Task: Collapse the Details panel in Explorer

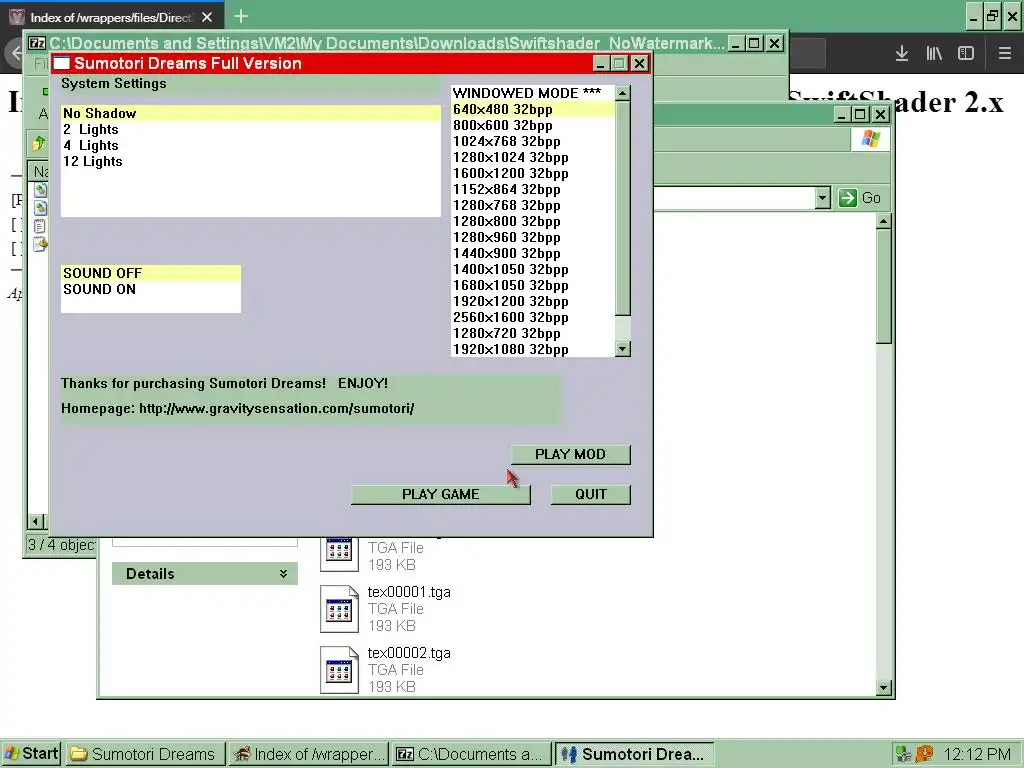Action: [x=283, y=573]
